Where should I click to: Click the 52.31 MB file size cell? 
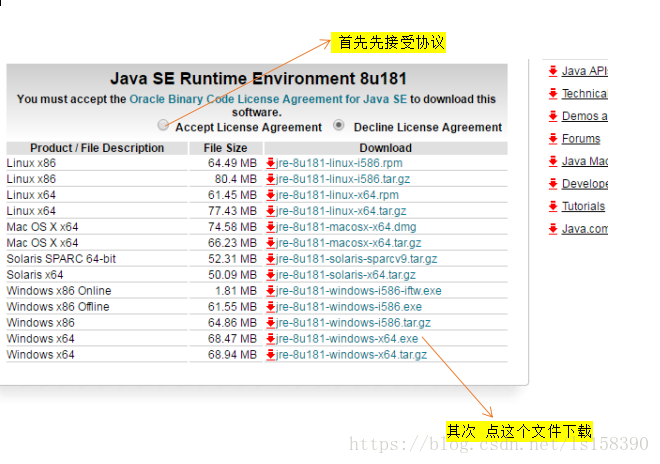(226, 259)
